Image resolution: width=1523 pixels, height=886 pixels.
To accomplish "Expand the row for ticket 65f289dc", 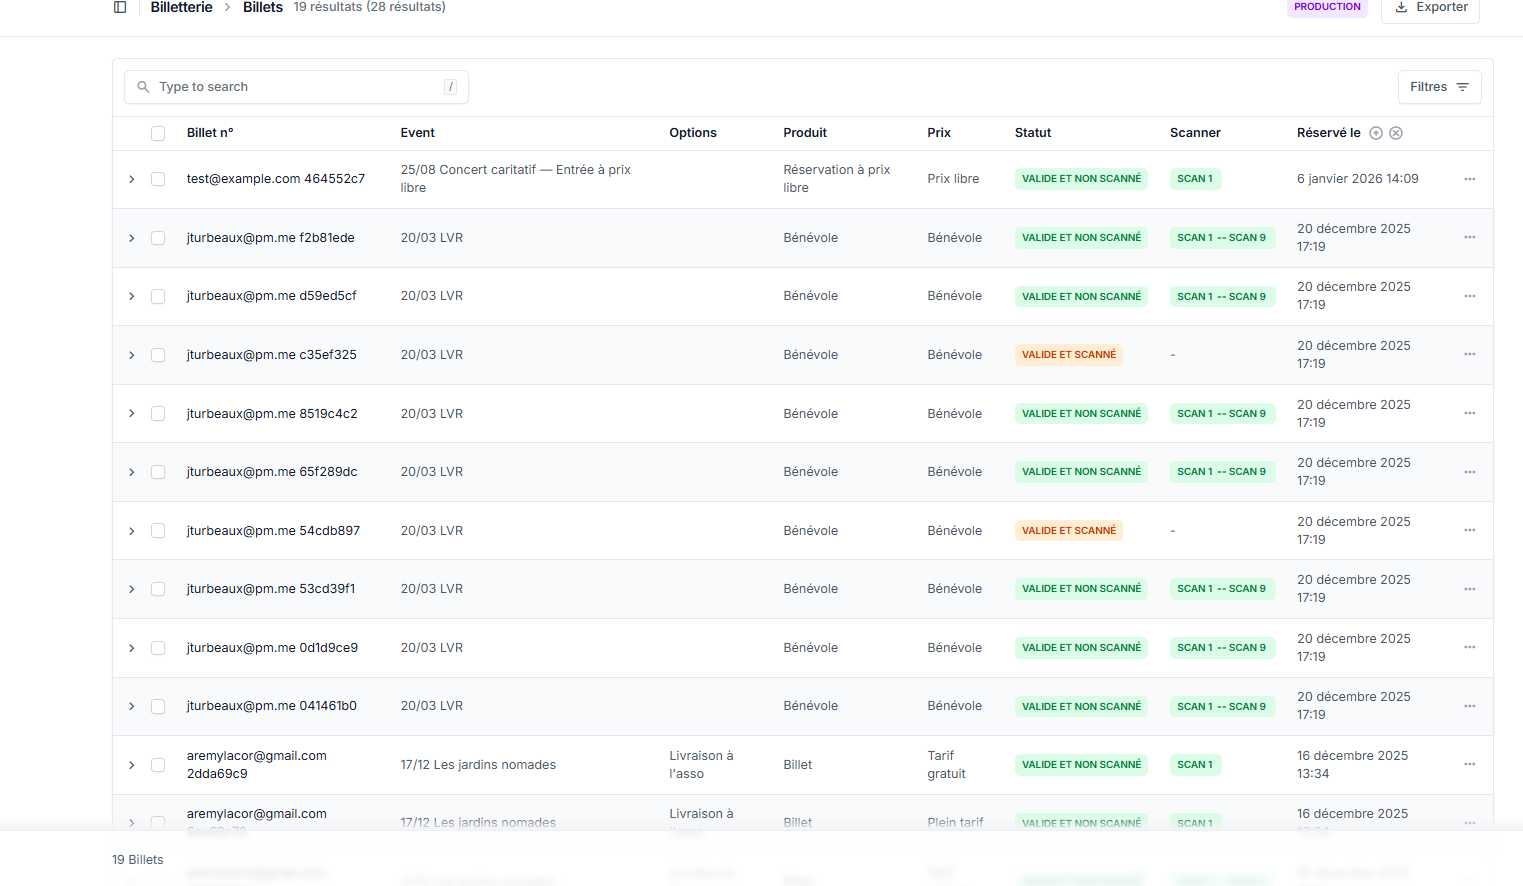I will 131,472.
